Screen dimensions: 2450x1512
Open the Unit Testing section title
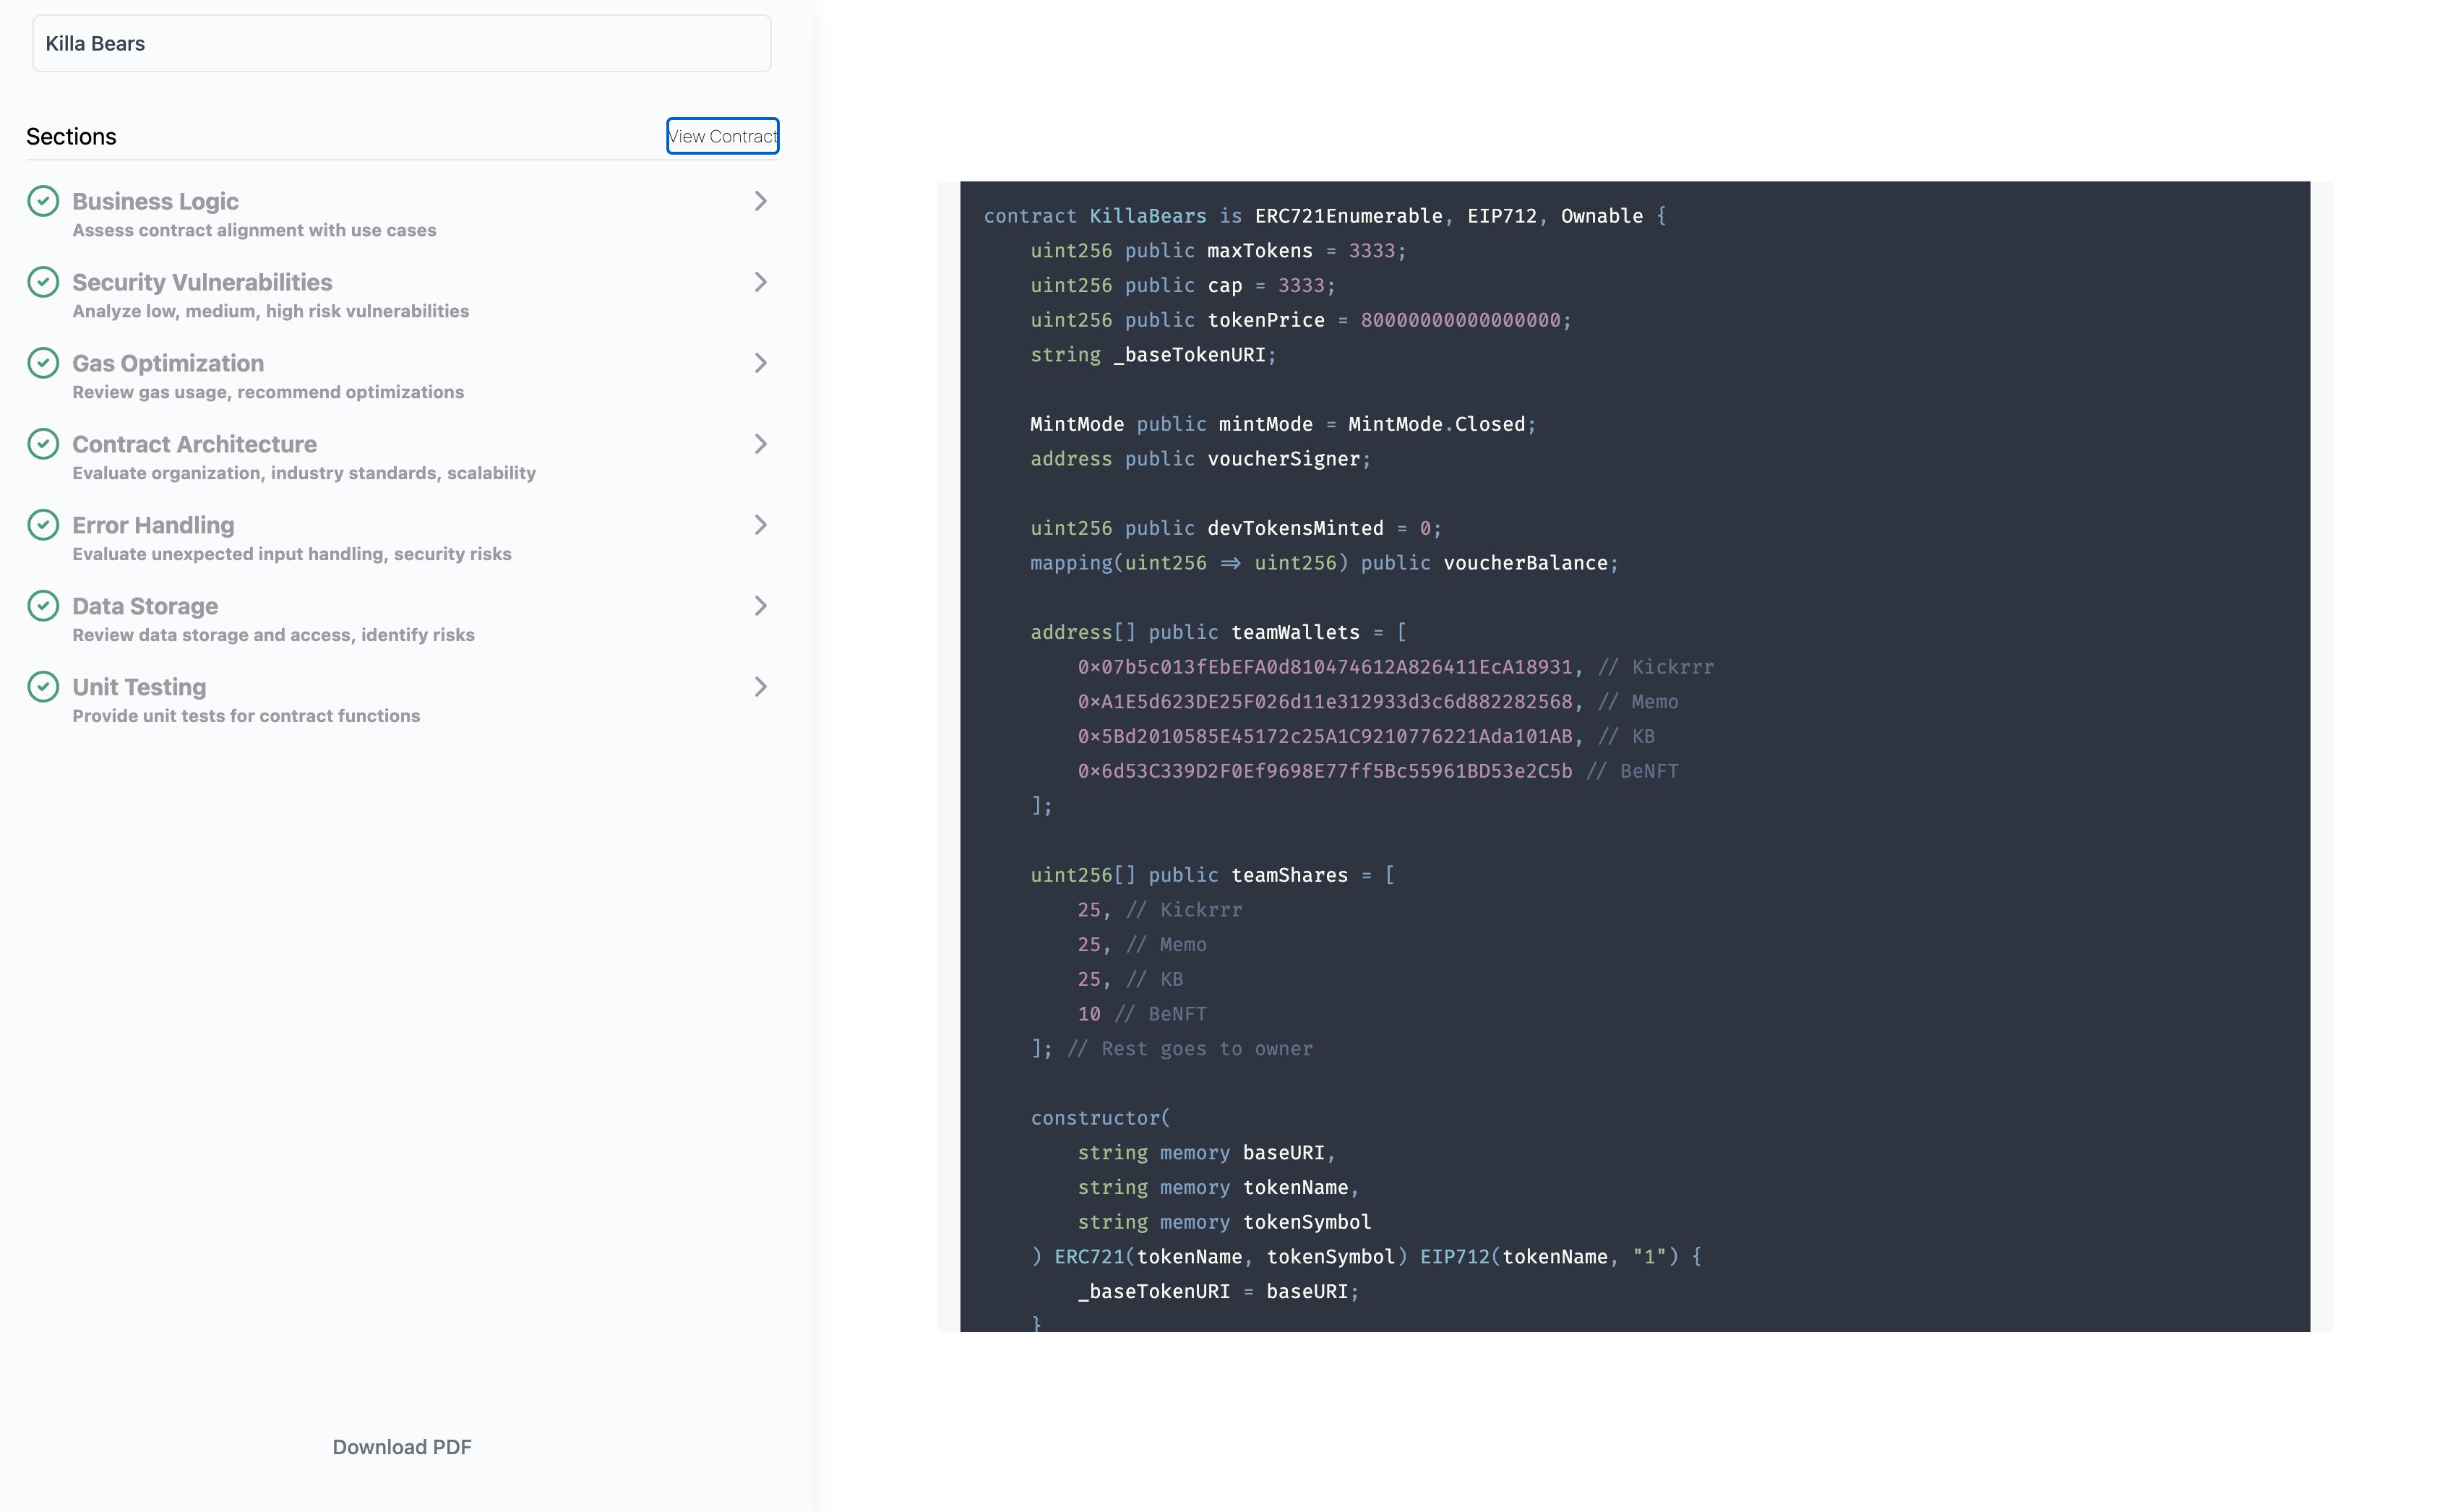point(139,687)
